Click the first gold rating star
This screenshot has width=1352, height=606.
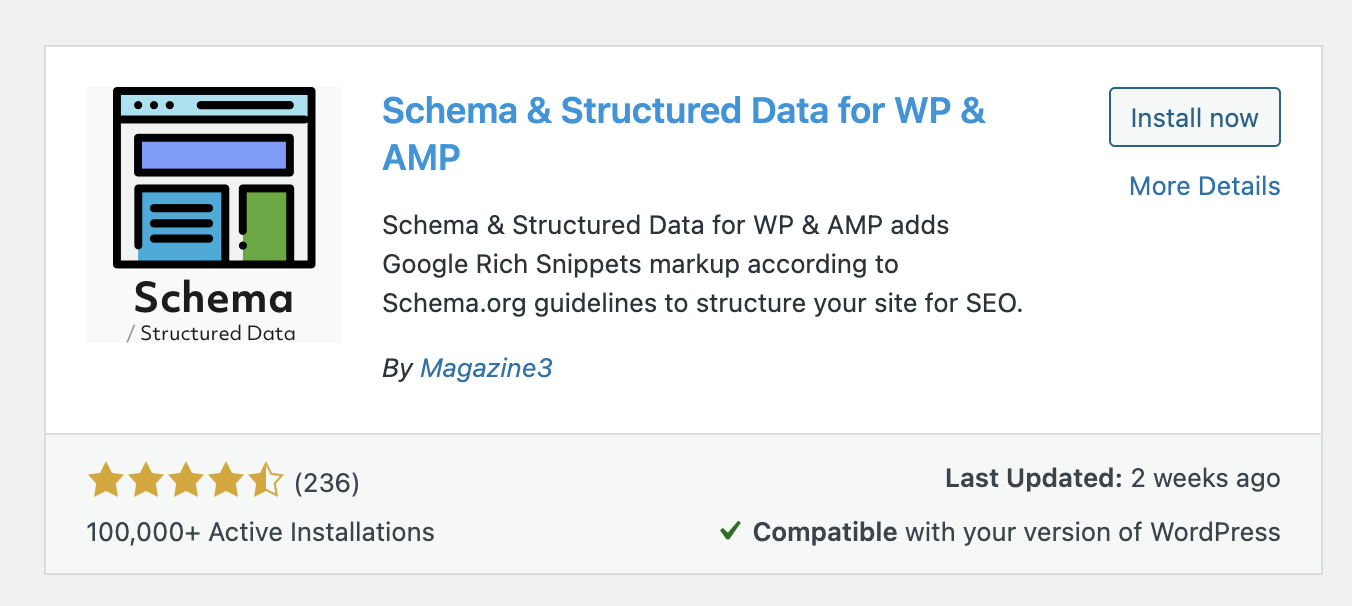(x=105, y=481)
